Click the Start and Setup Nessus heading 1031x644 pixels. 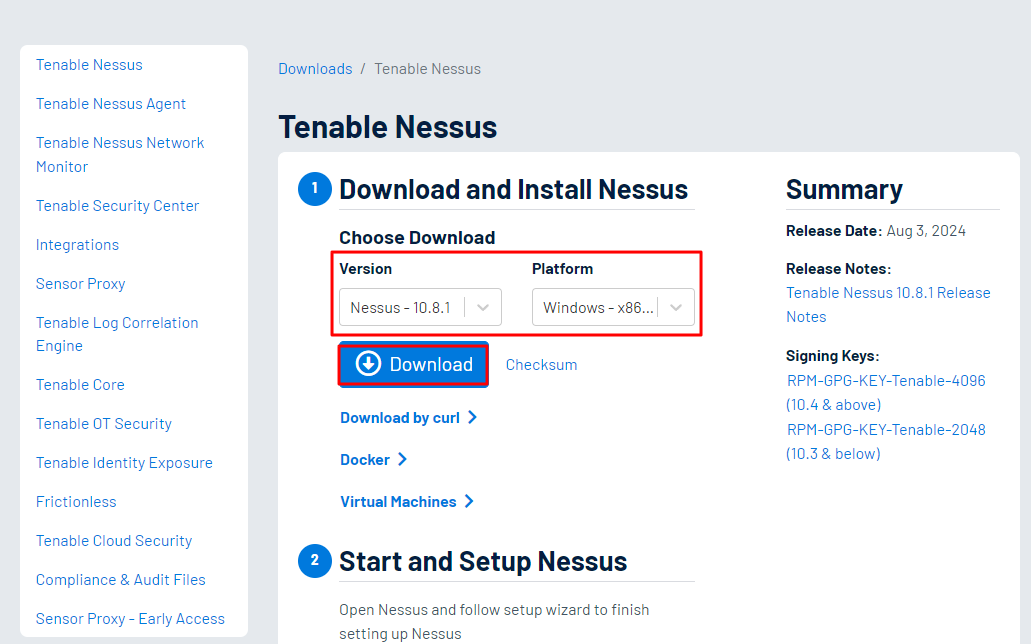point(483,562)
